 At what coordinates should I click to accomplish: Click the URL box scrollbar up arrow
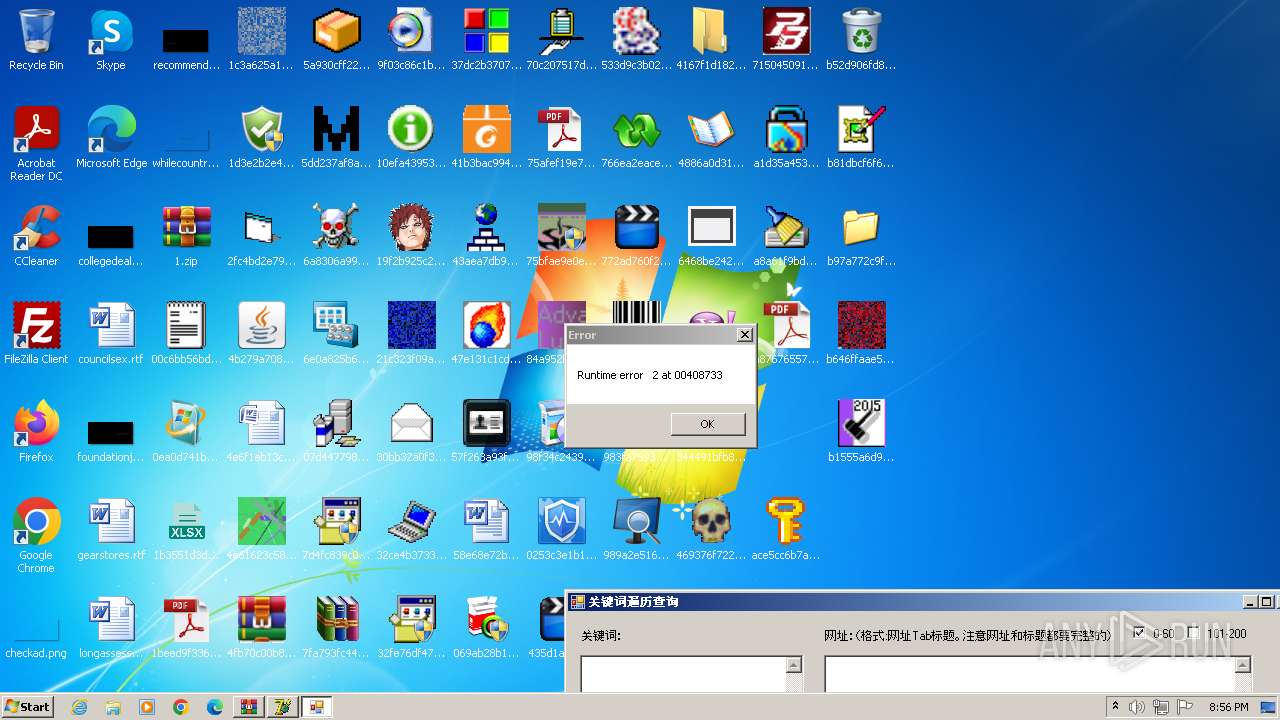[x=1243, y=665]
